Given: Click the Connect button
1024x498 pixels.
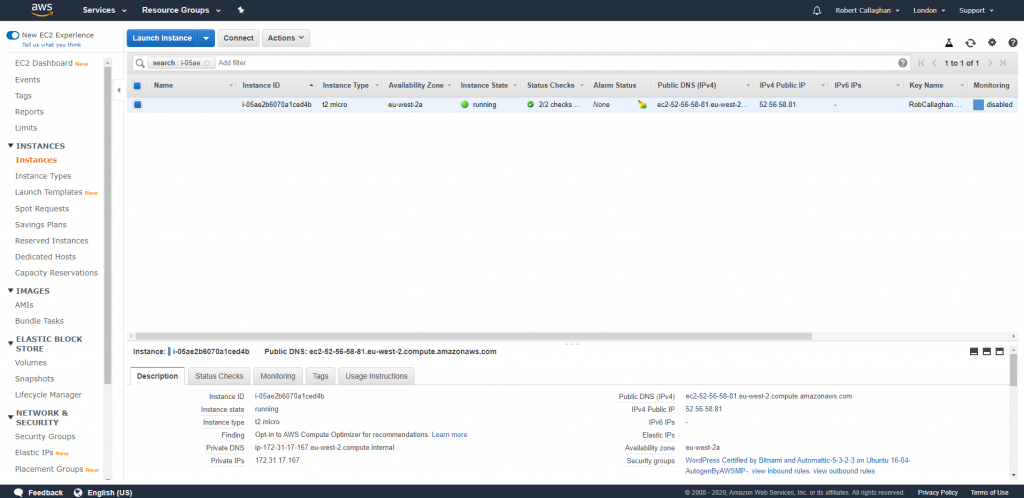Looking at the screenshot, I should [238, 38].
